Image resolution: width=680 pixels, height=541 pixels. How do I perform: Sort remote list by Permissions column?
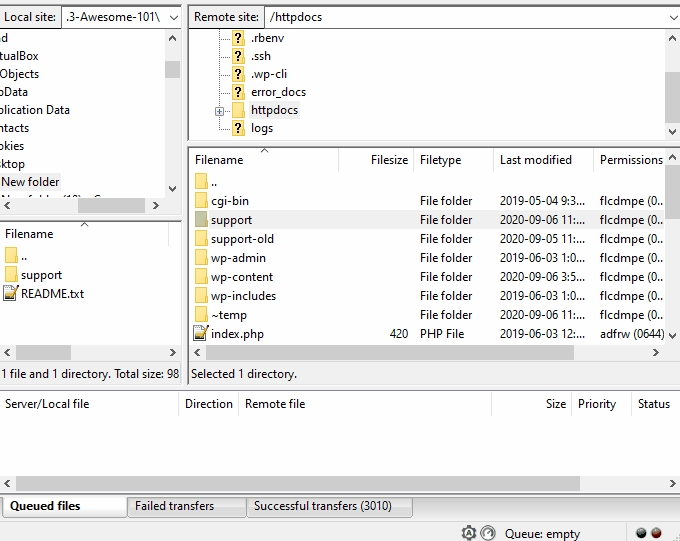tap(631, 160)
